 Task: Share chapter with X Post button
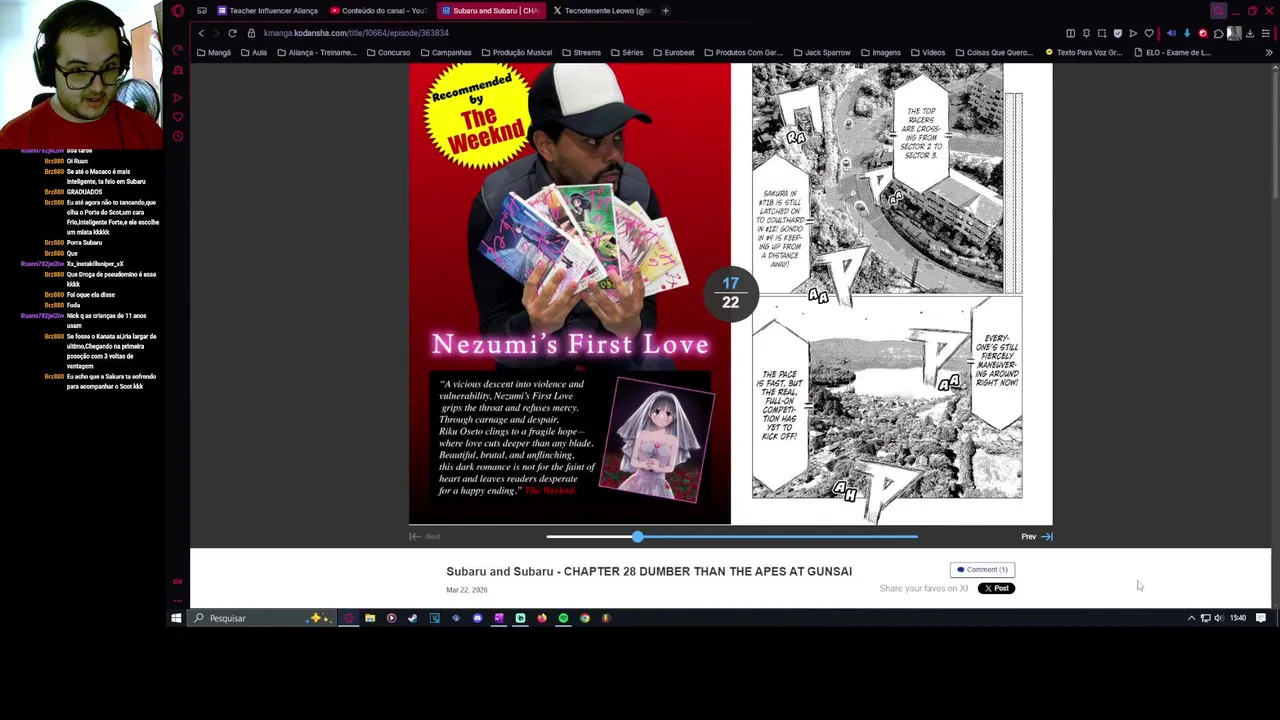[996, 589]
